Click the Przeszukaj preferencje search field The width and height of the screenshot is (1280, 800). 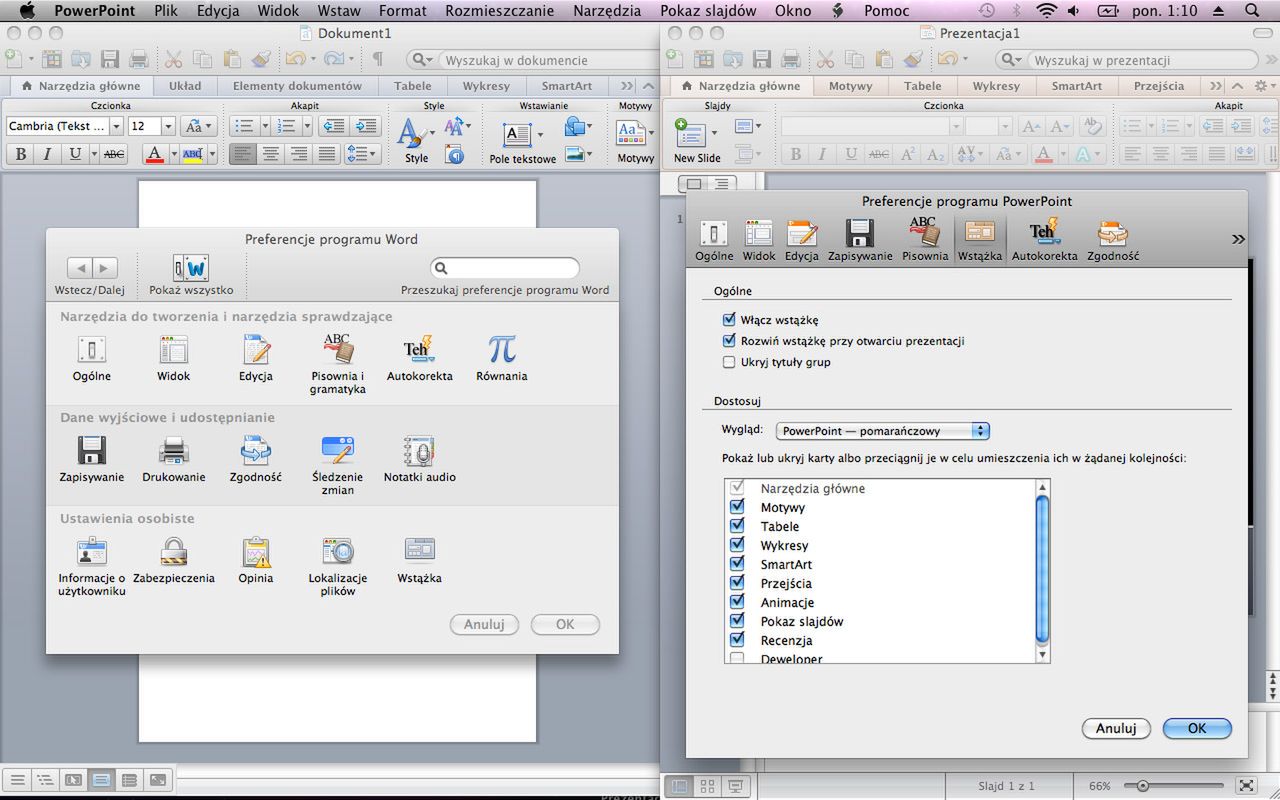(505, 268)
